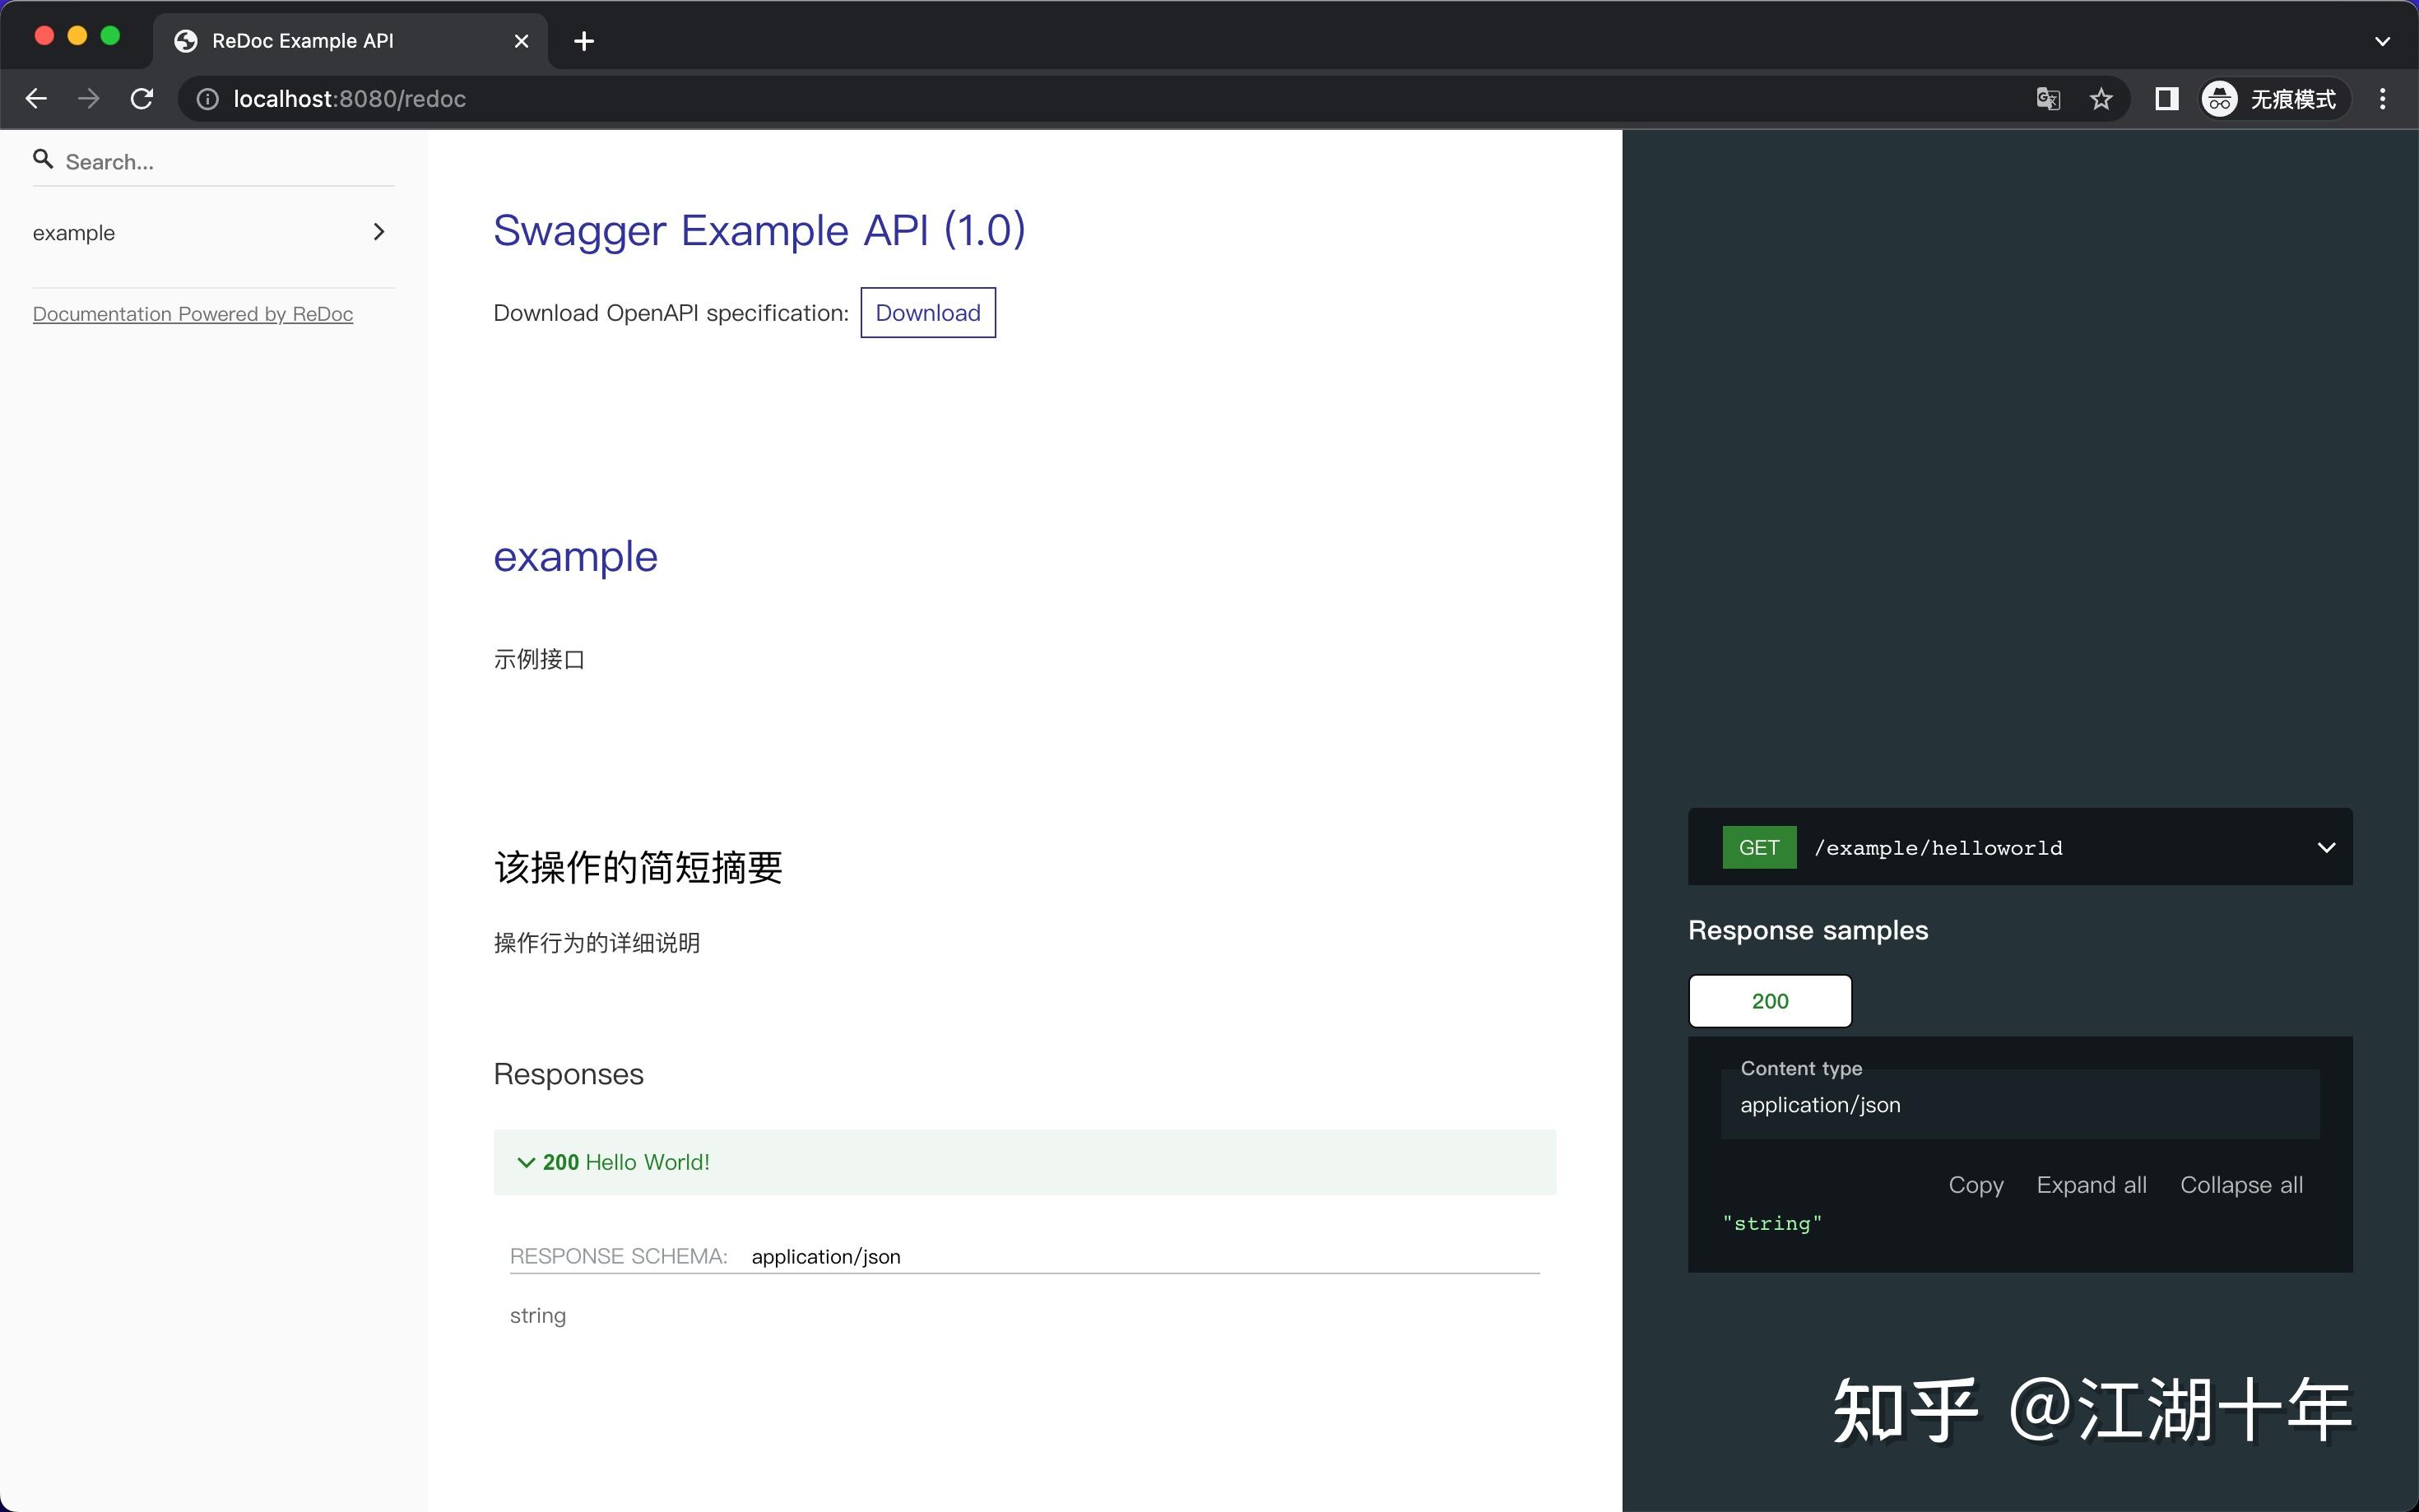Open the tab search chevron at top right
2419x1512 pixels.
pyautogui.click(x=2381, y=41)
